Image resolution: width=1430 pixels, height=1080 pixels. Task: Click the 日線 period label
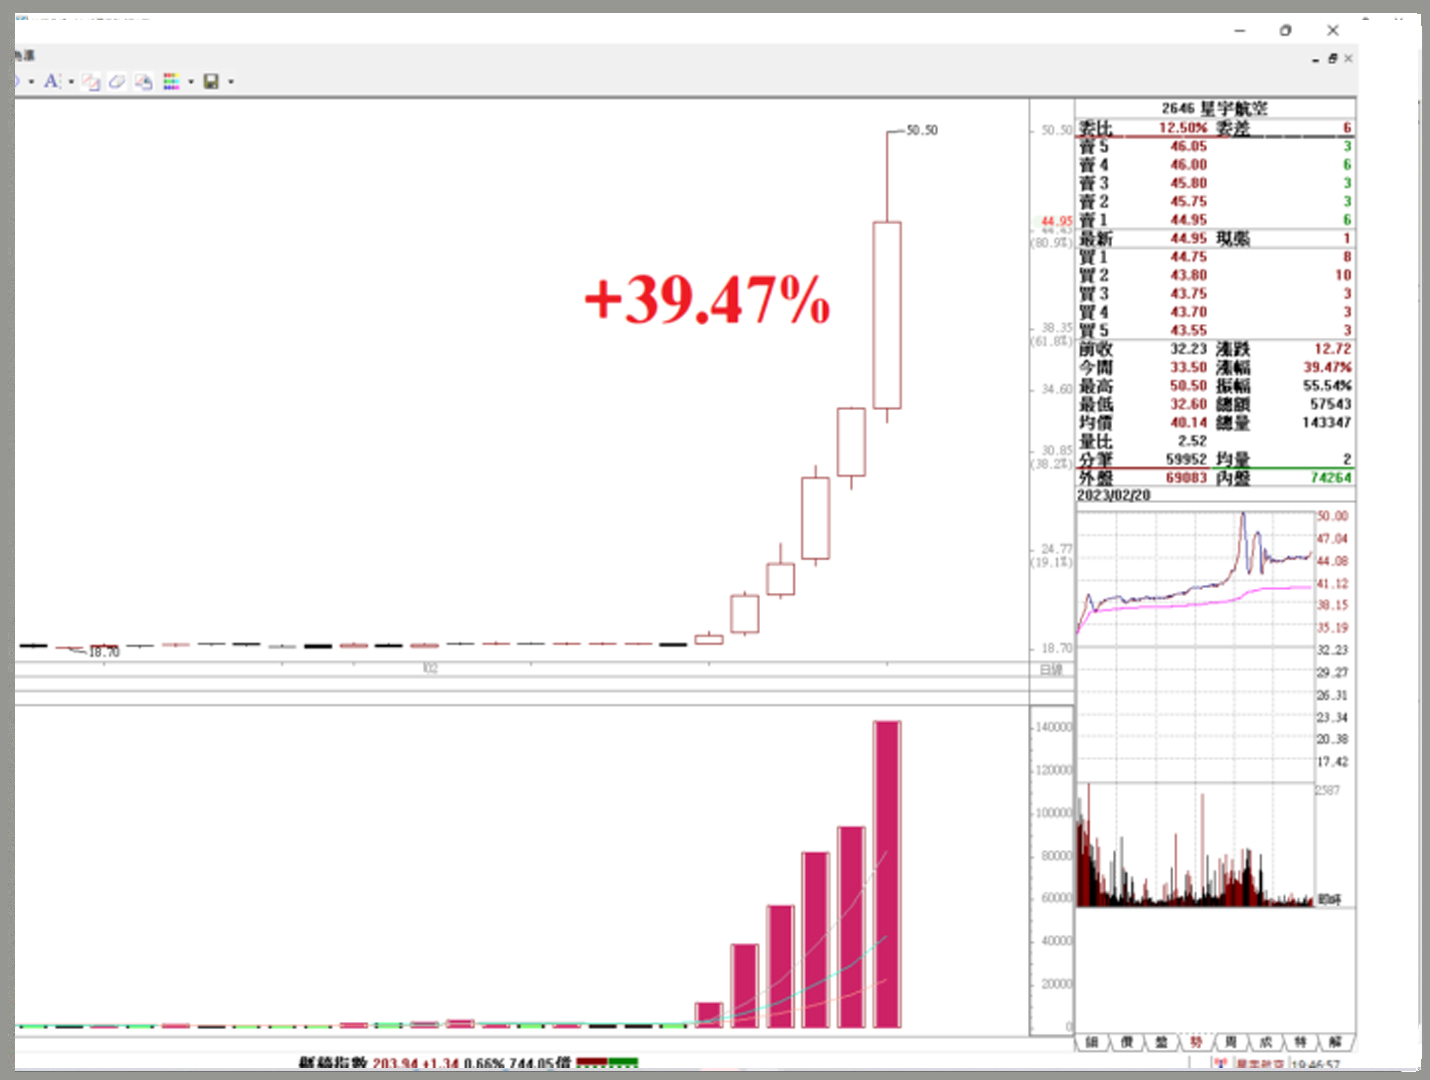pos(1051,669)
